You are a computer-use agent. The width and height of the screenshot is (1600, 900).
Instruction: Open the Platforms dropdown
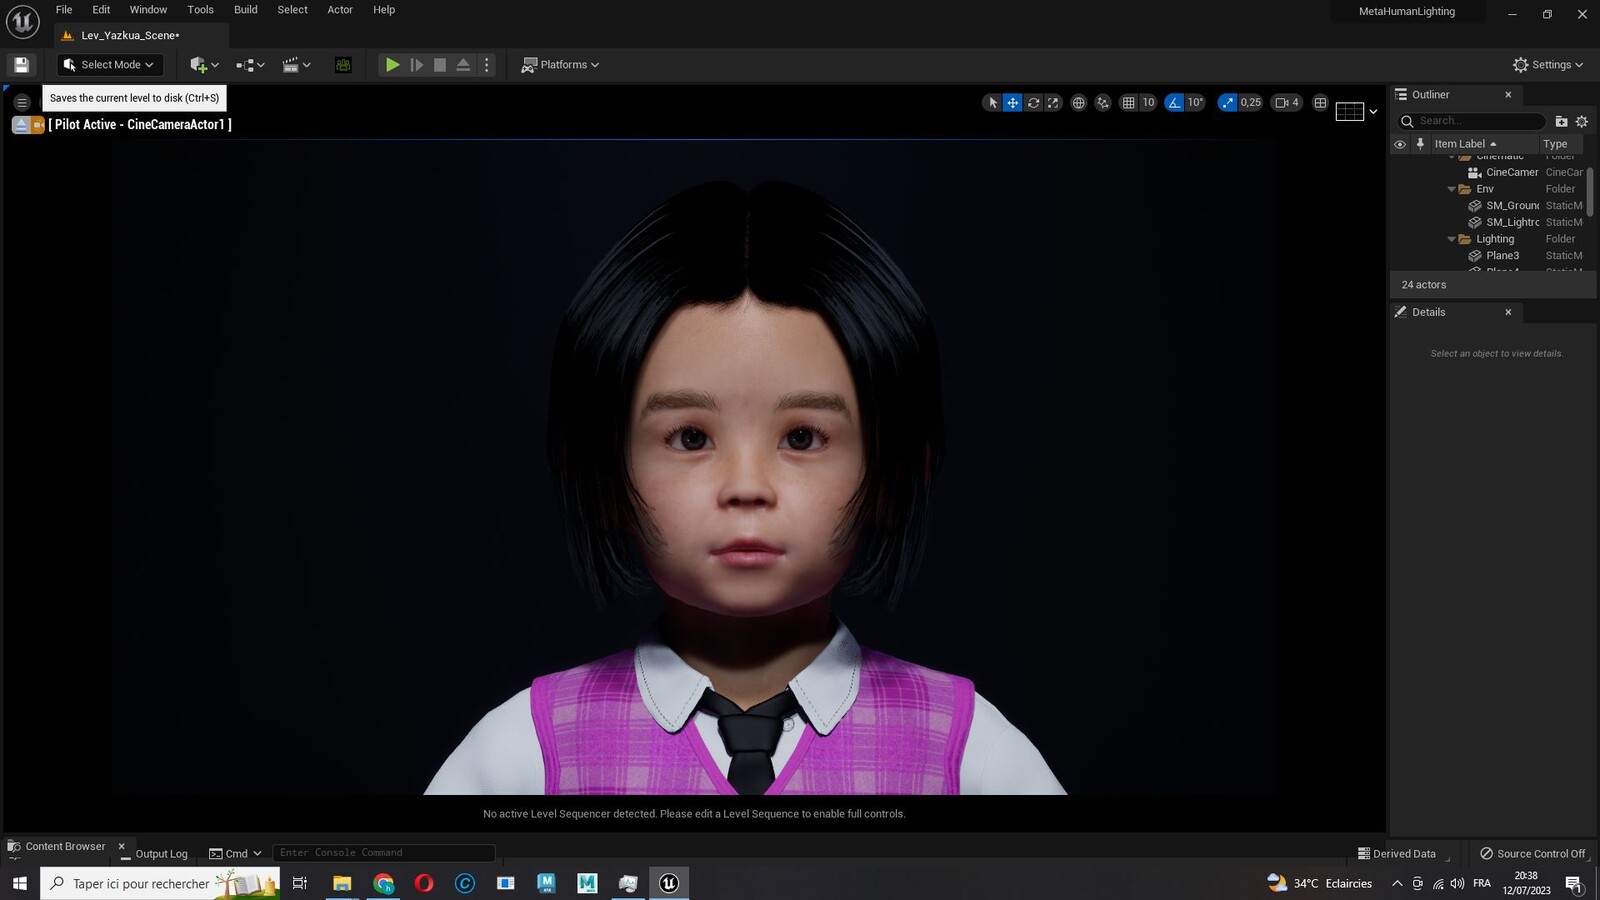(x=560, y=65)
